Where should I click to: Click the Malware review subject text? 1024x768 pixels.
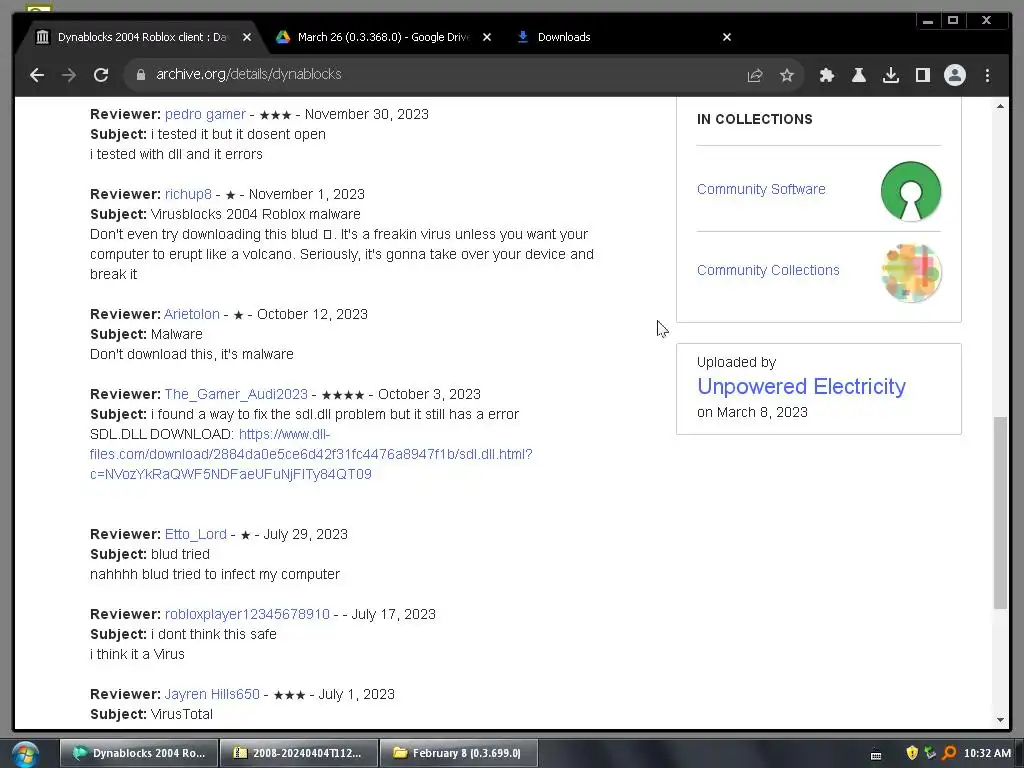(176, 334)
